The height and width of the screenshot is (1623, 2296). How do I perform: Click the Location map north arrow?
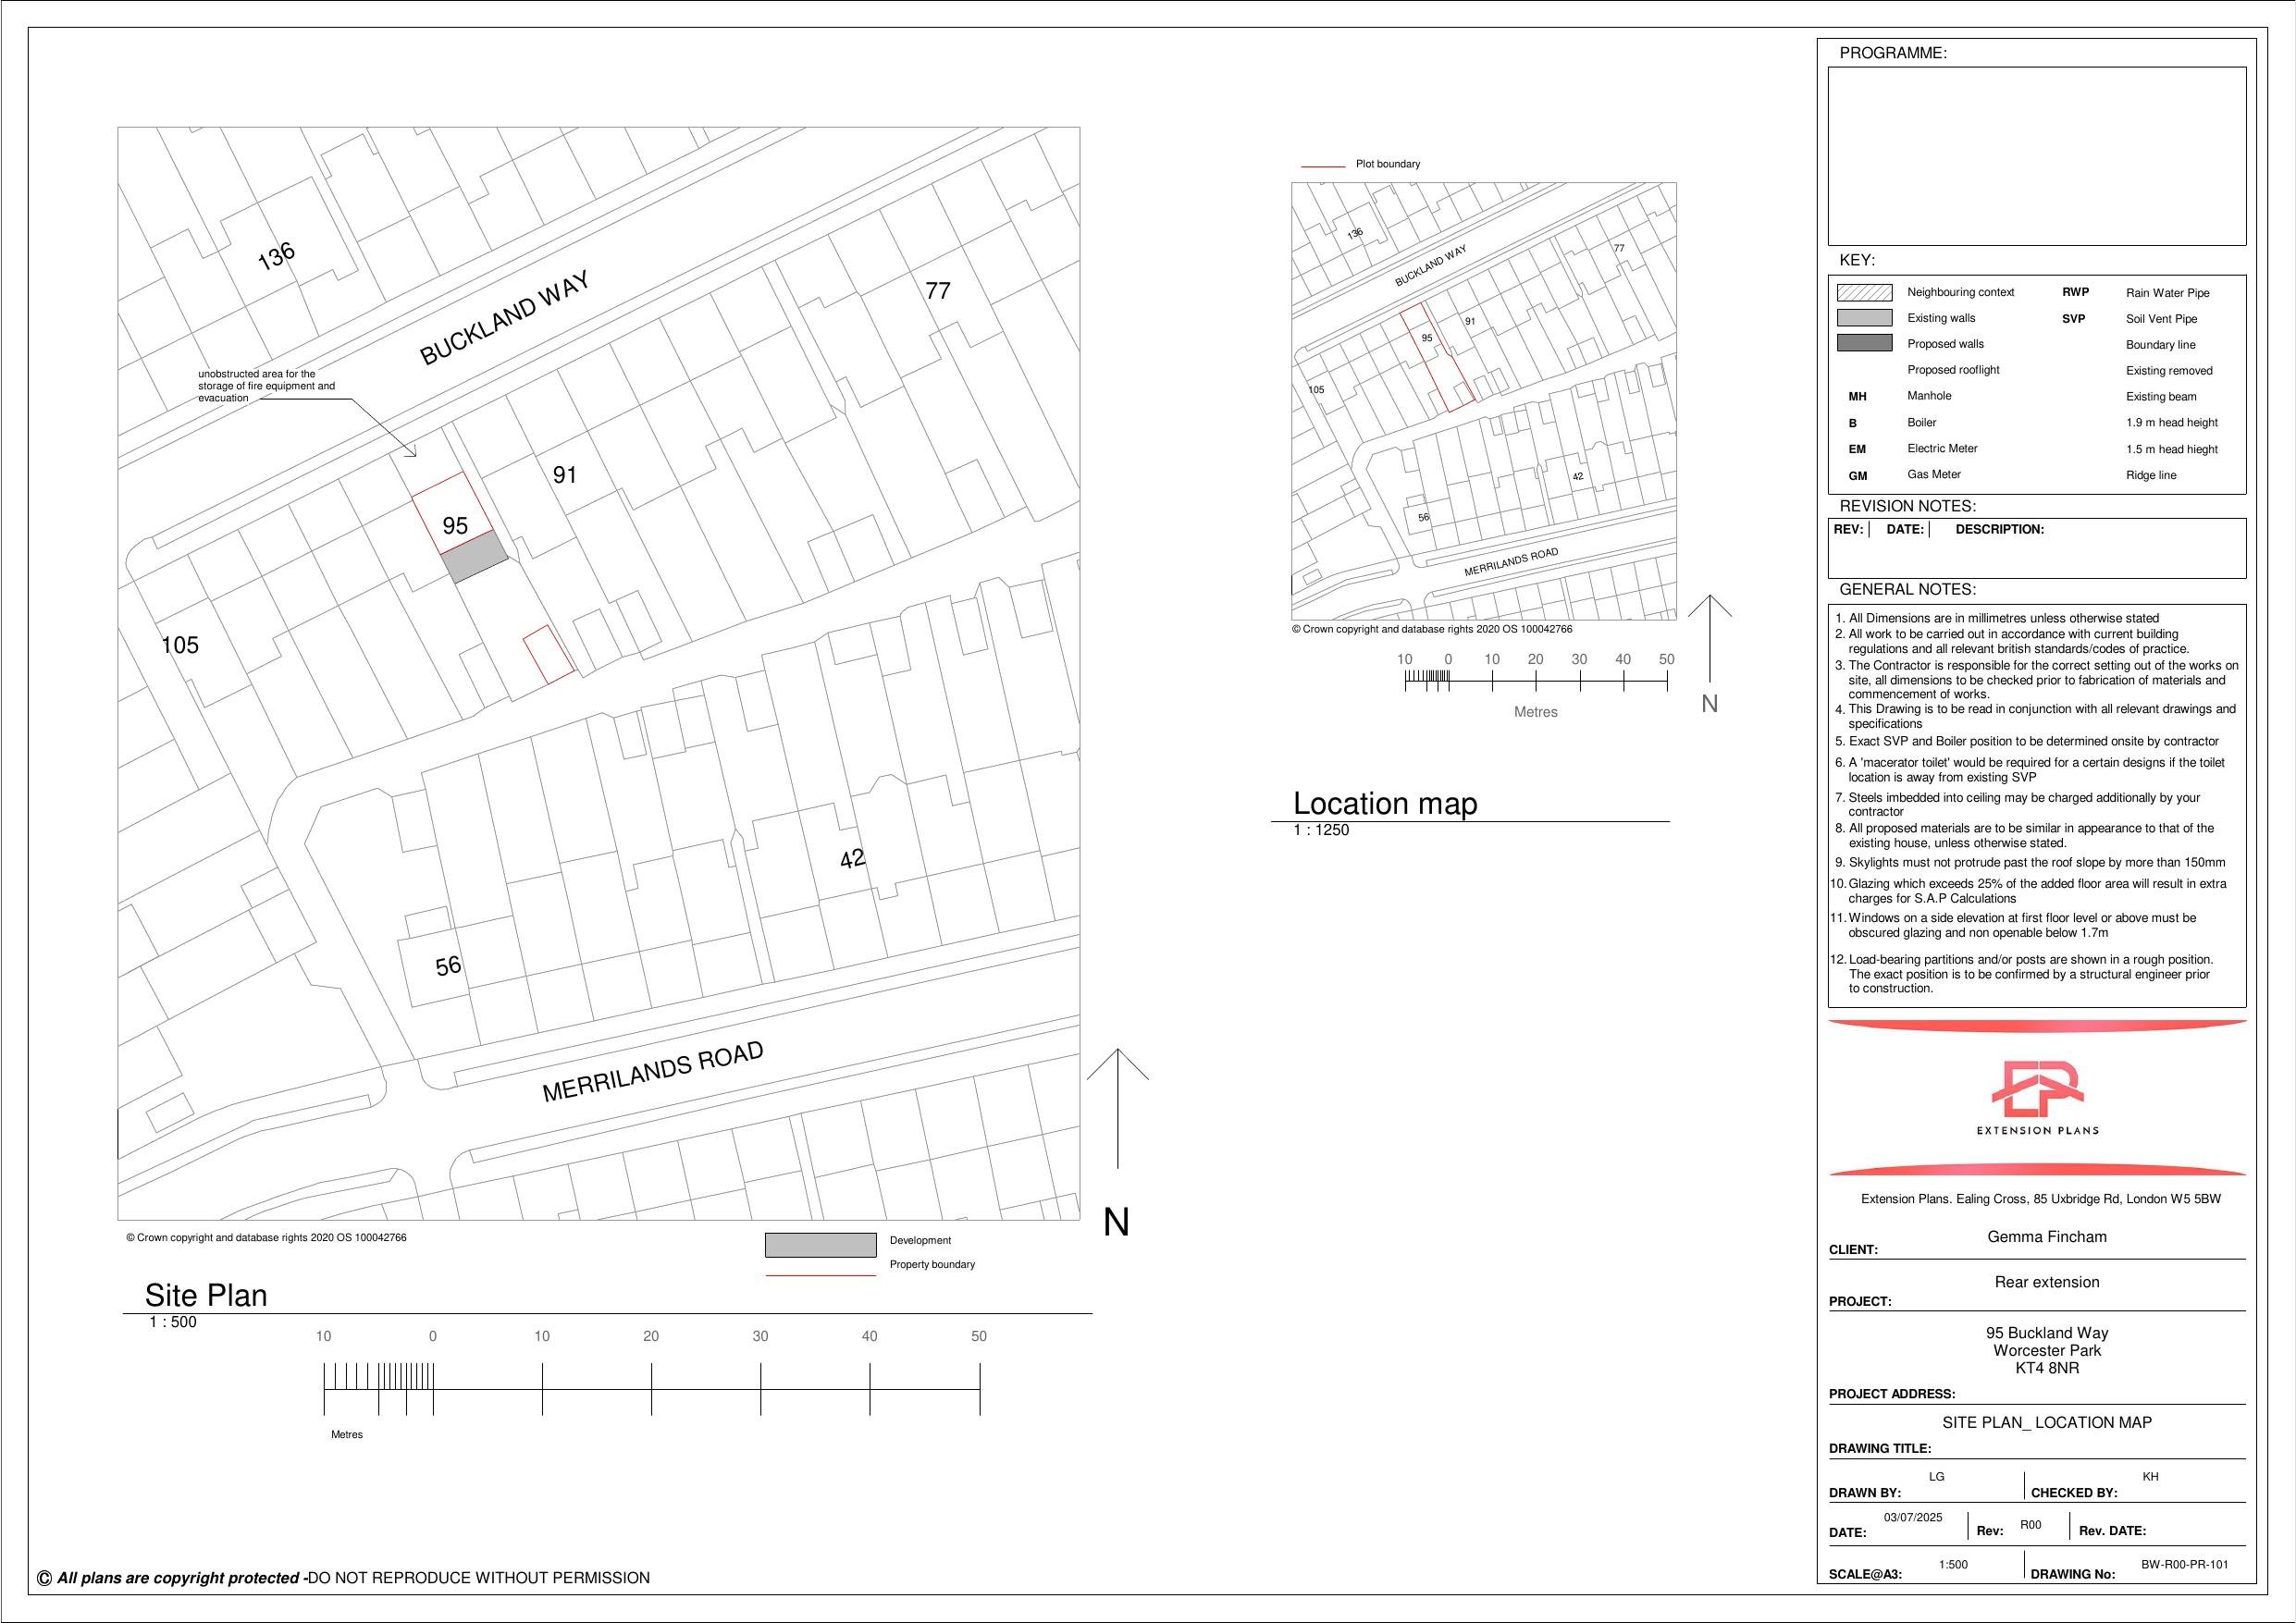[x=1710, y=638]
